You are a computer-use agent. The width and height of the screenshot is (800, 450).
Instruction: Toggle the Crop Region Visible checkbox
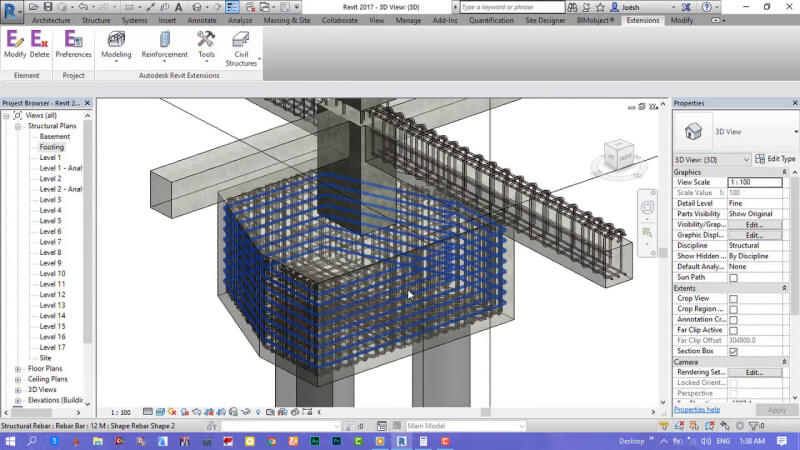pos(733,309)
